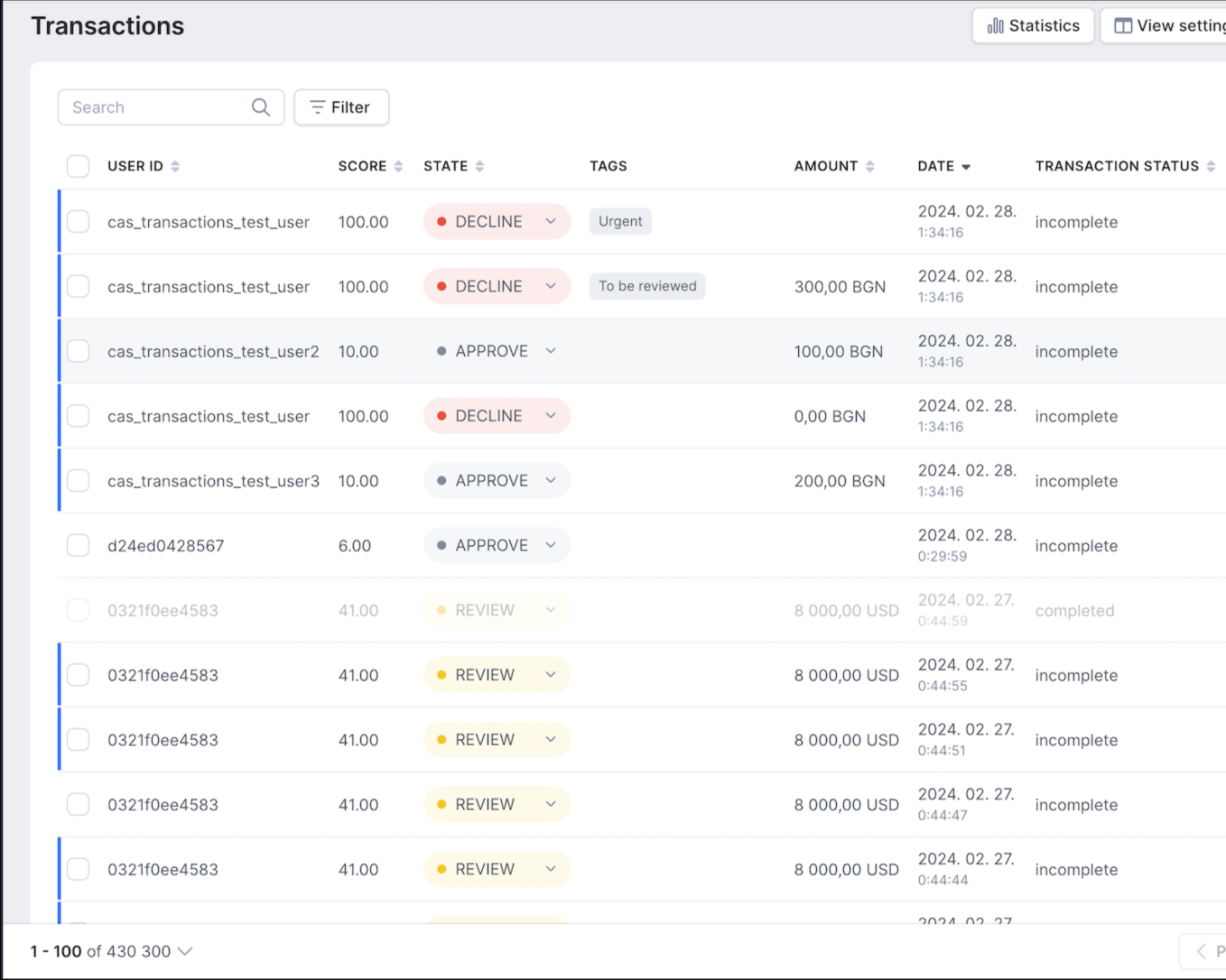
Task: Sort by Amount column arrows
Action: (x=869, y=166)
